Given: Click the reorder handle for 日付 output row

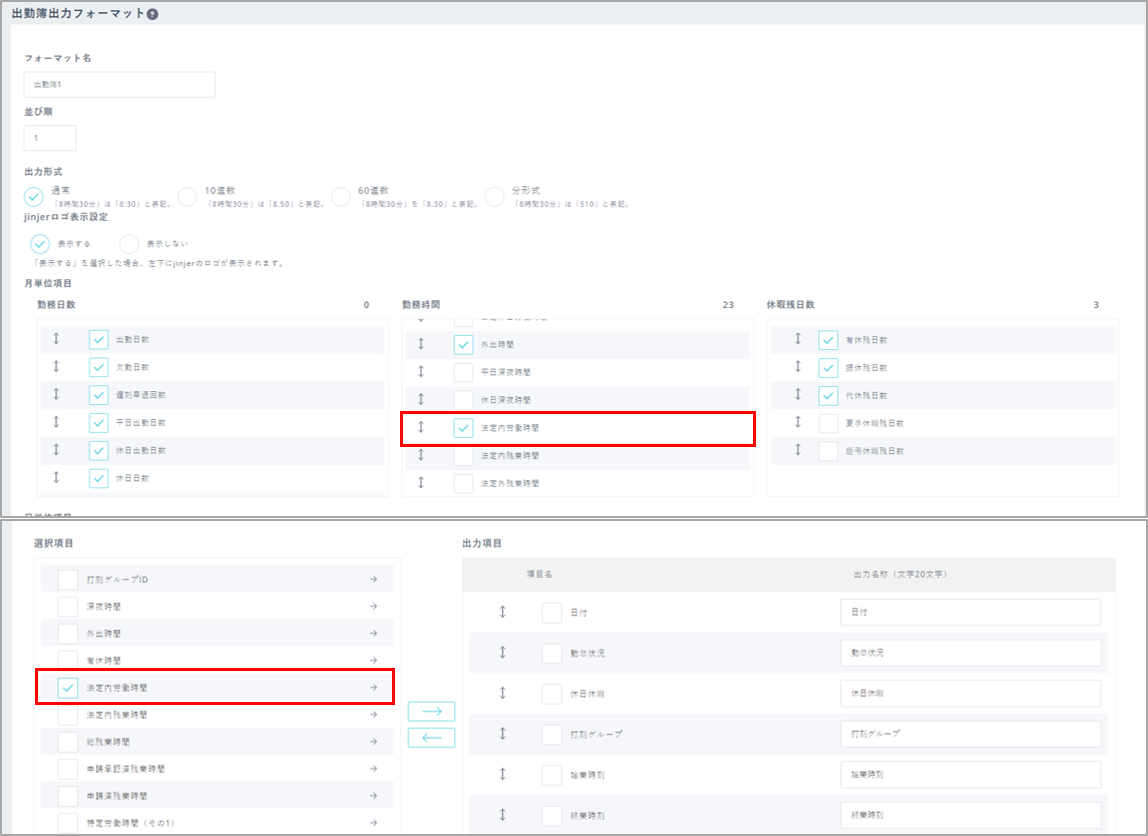Looking at the screenshot, I should pos(503,612).
